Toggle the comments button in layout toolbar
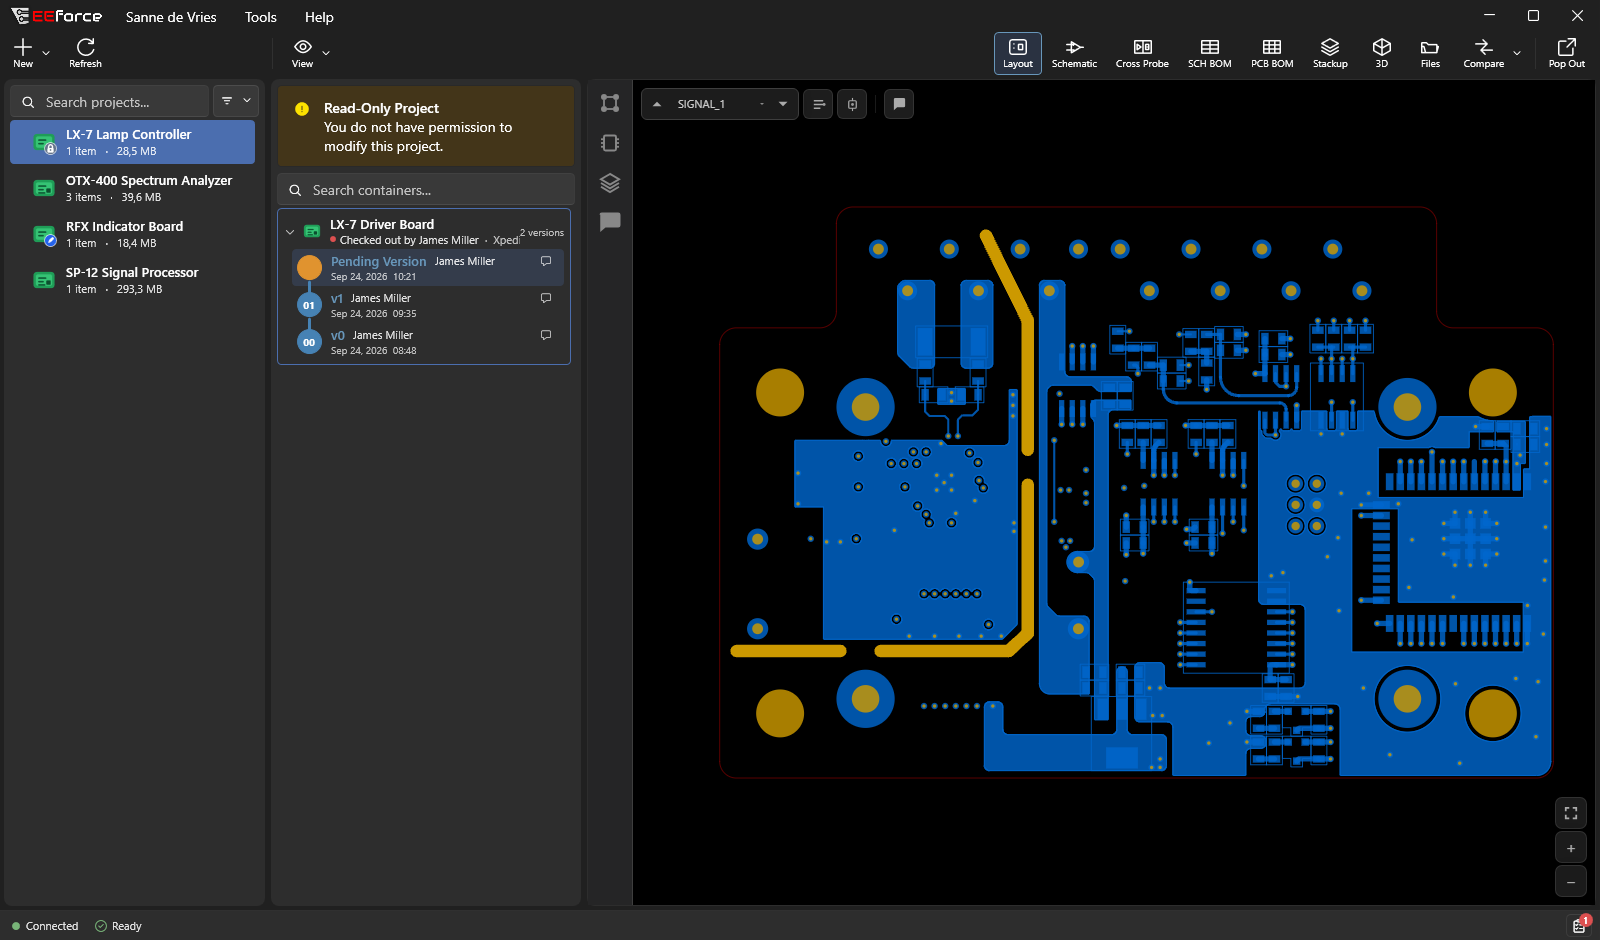1600x940 pixels. [x=899, y=104]
